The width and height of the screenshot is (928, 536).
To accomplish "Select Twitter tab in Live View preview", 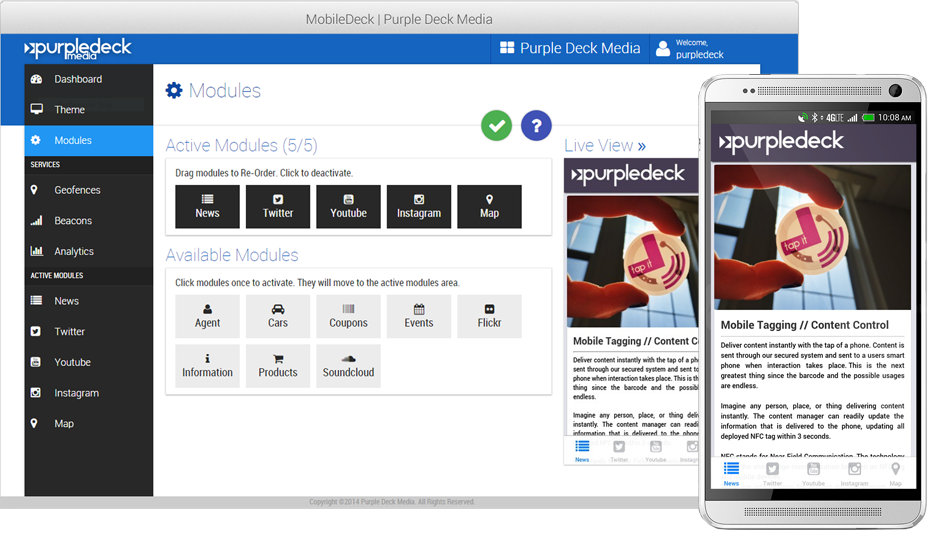I will click(x=618, y=451).
